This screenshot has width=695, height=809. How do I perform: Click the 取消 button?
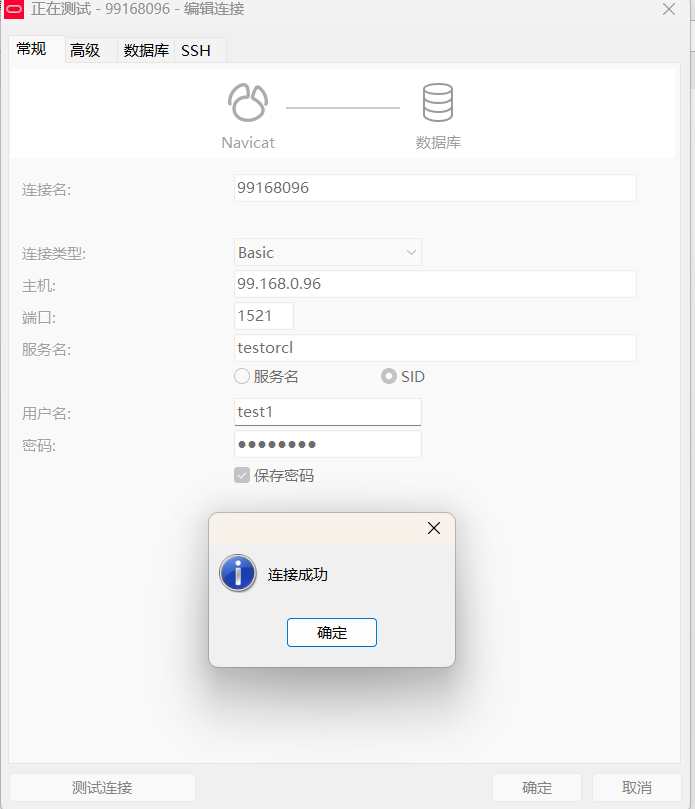point(637,787)
